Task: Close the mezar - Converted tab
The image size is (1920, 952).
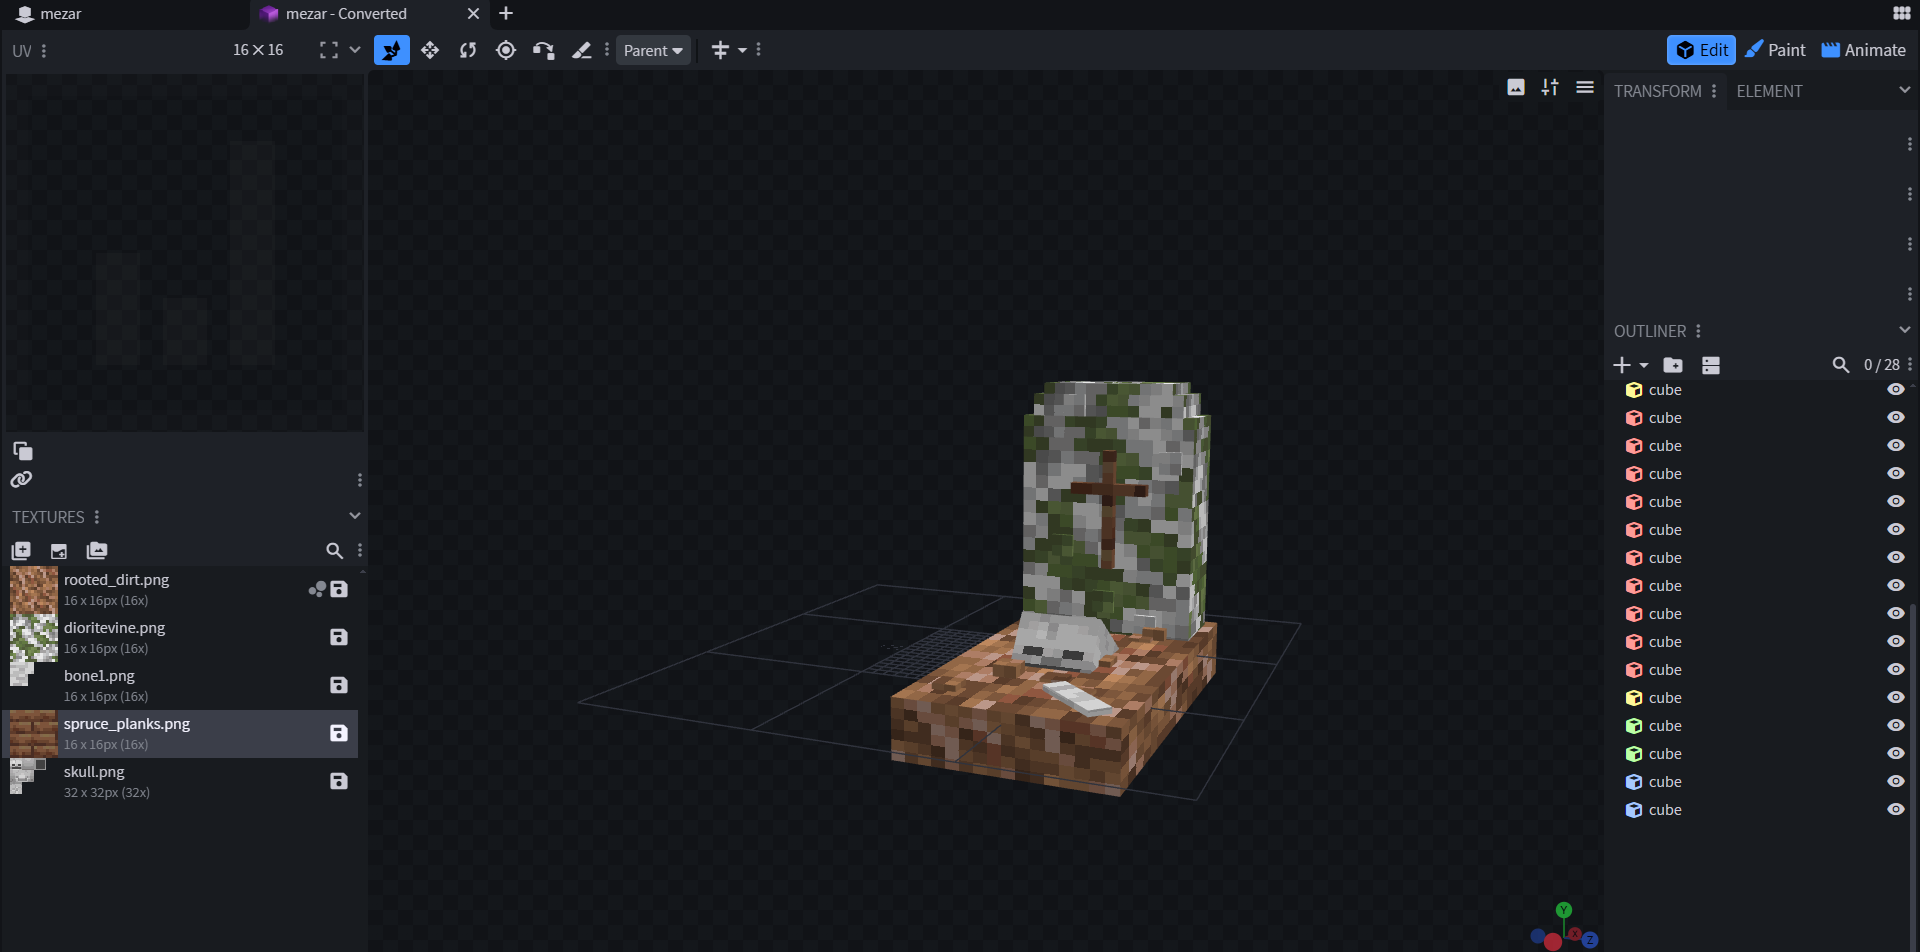Action: click(474, 14)
